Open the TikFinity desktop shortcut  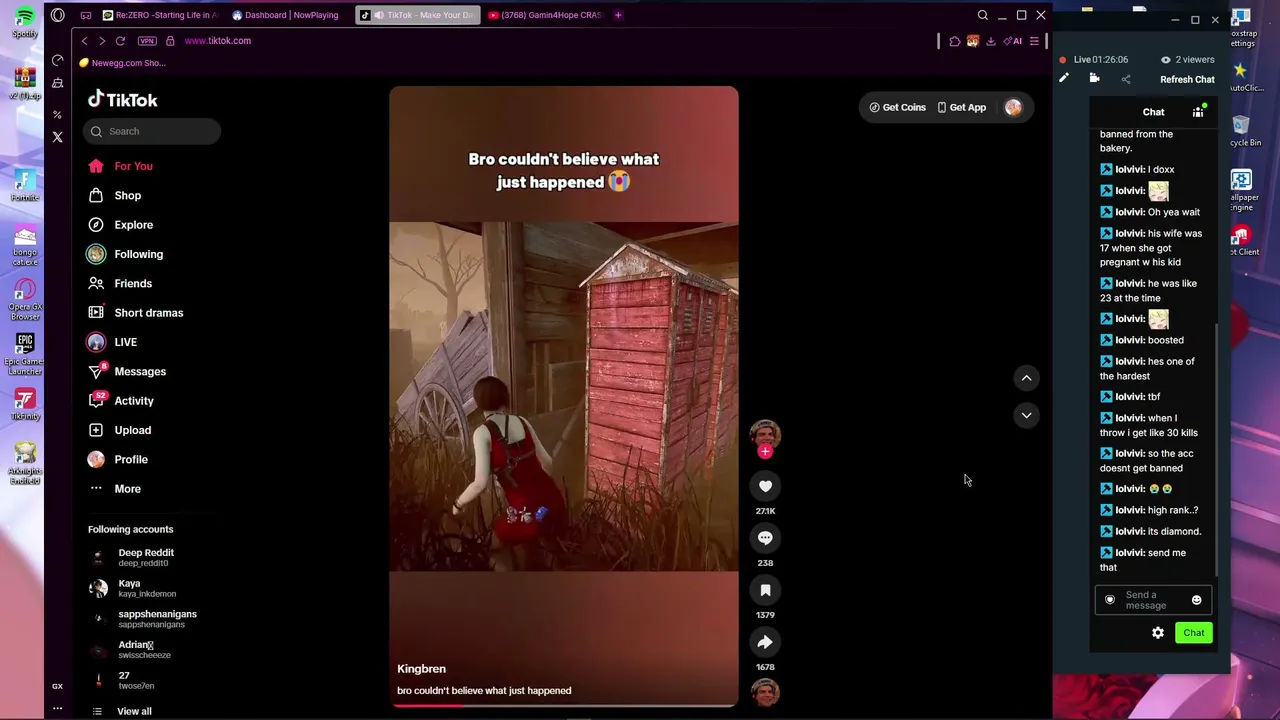click(x=25, y=404)
